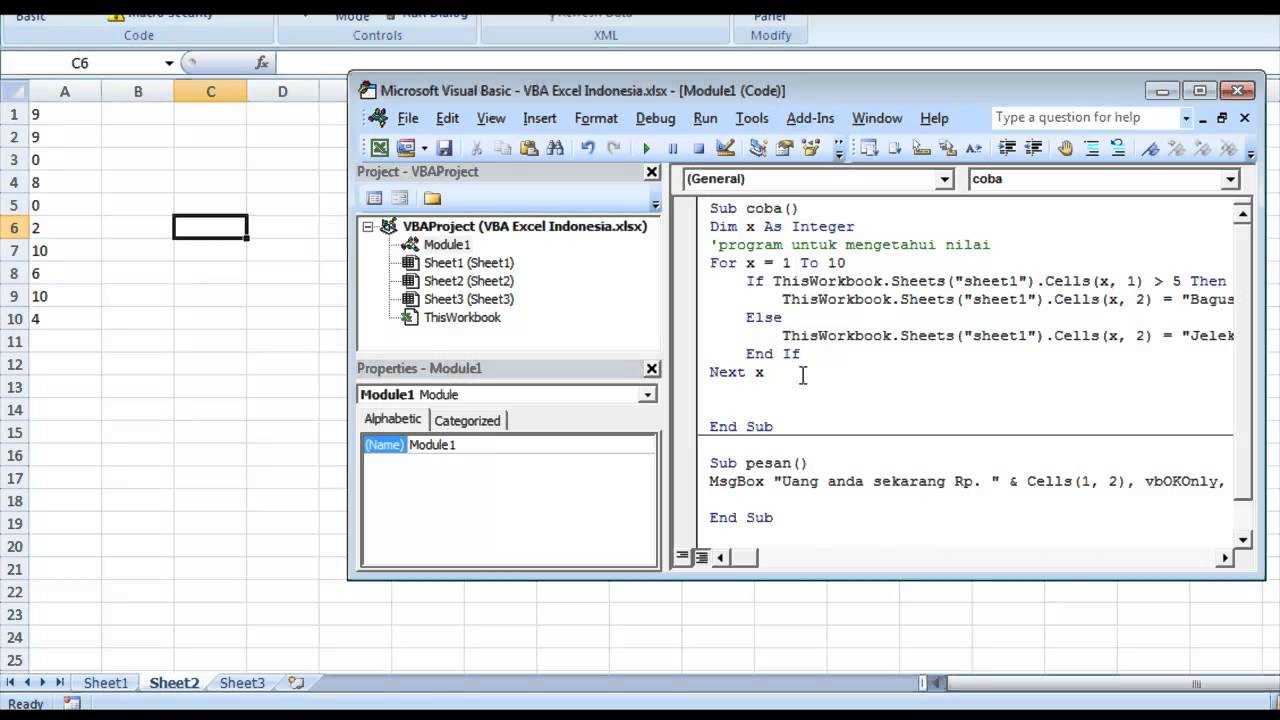
Task: Click the View Microsoft Excel toolbar icon
Action: [380, 148]
